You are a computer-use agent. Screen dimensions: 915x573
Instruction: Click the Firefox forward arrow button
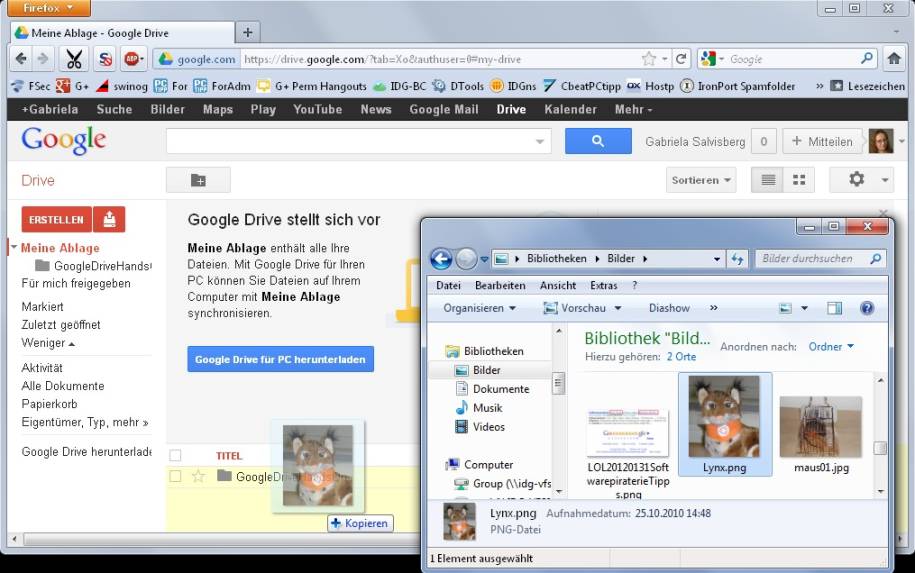click(43, 59)
